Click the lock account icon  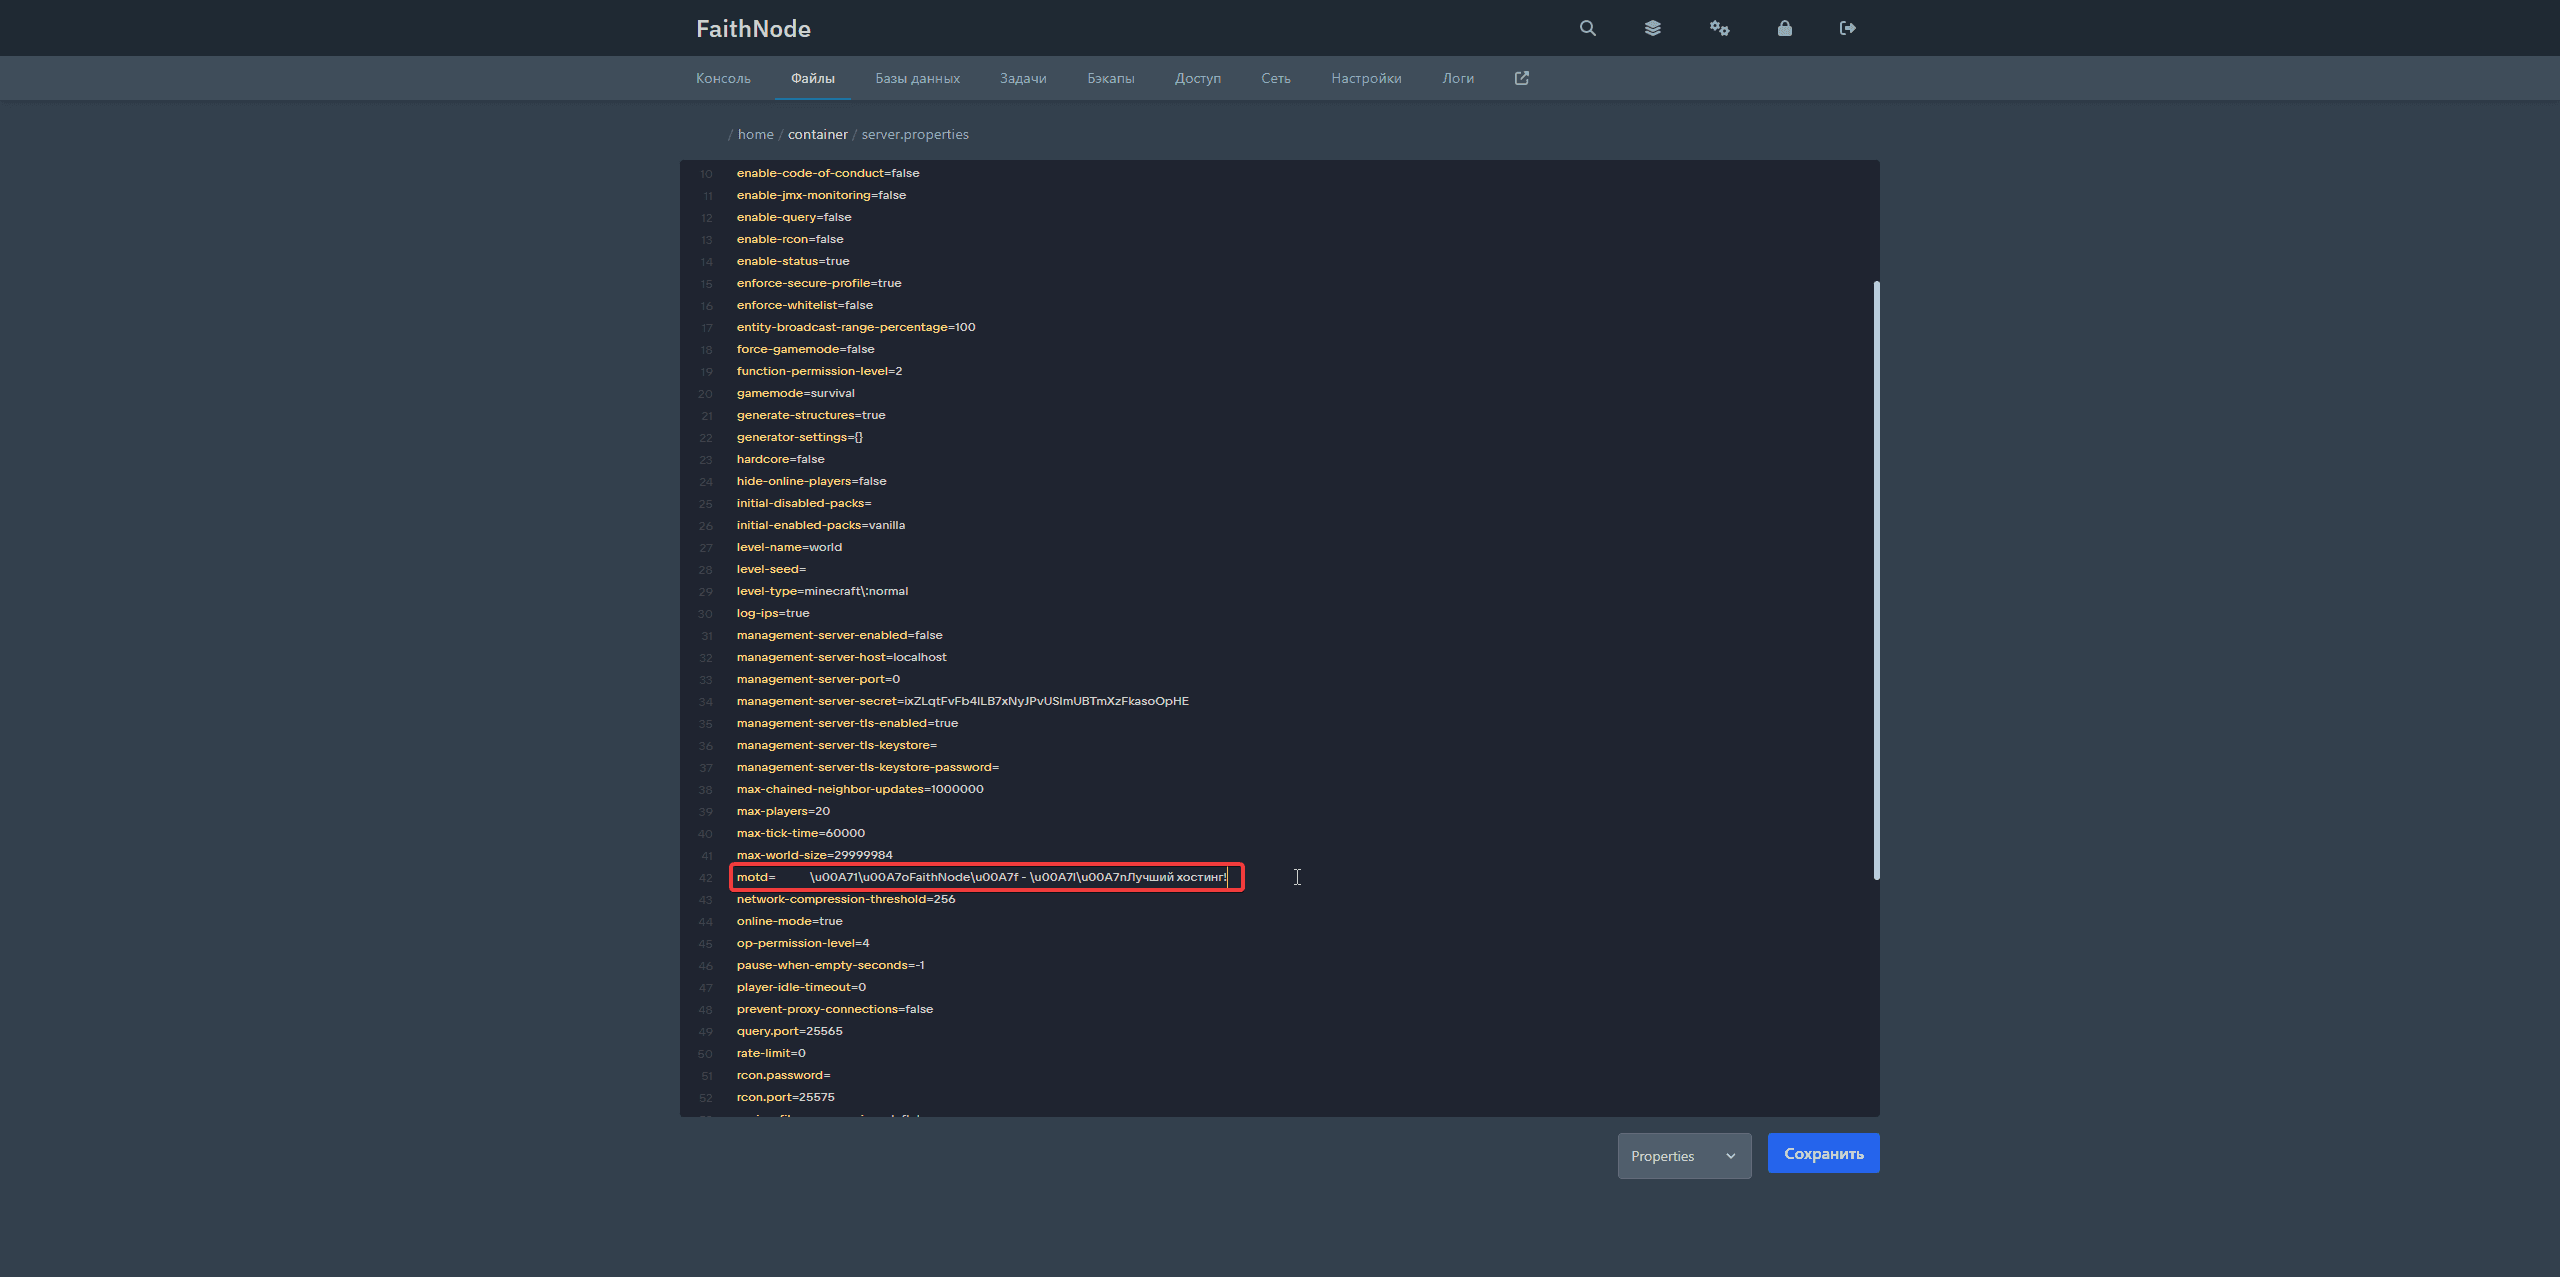click(1784, 28)
